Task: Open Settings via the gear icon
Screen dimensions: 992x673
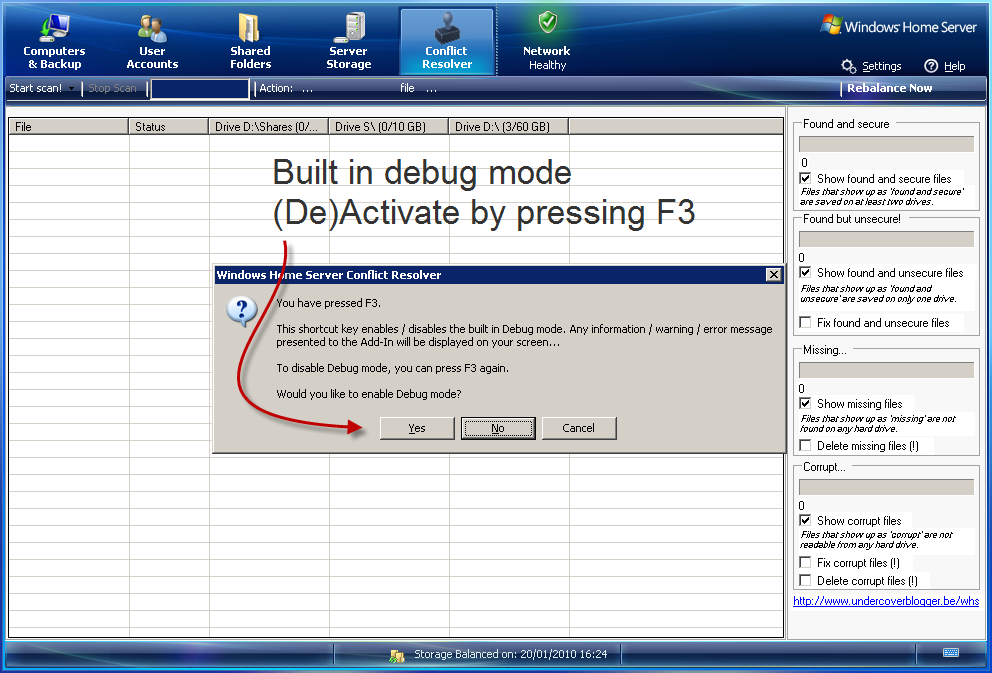Action: (848, 66)
